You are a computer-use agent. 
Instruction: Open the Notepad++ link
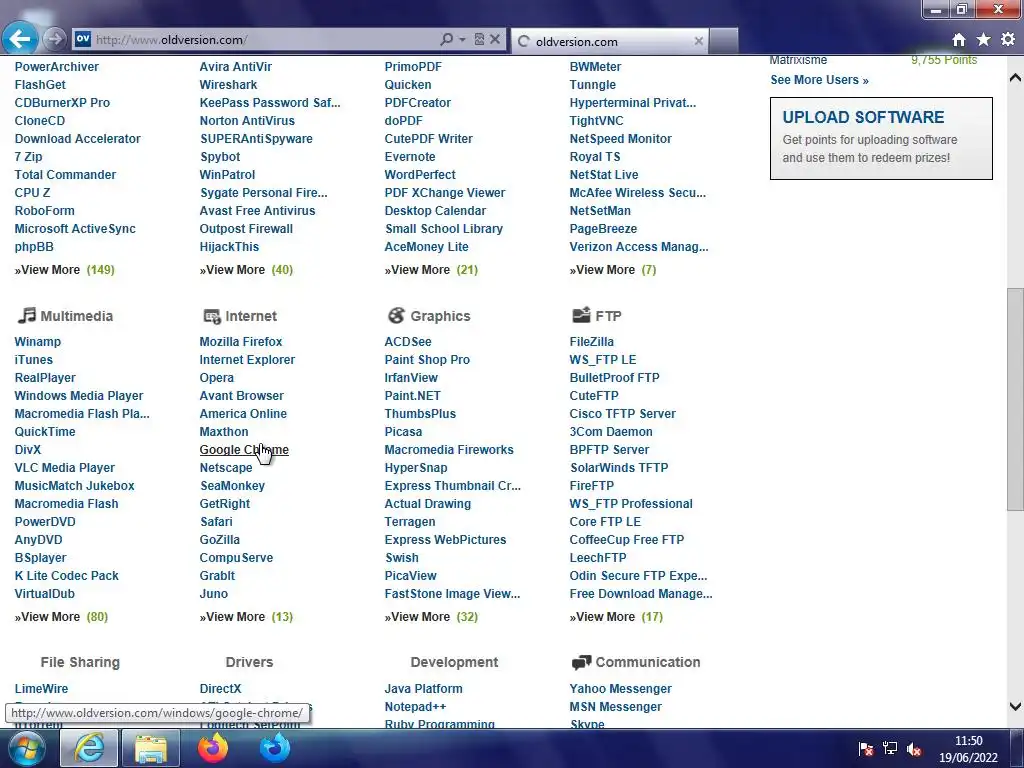415,707
